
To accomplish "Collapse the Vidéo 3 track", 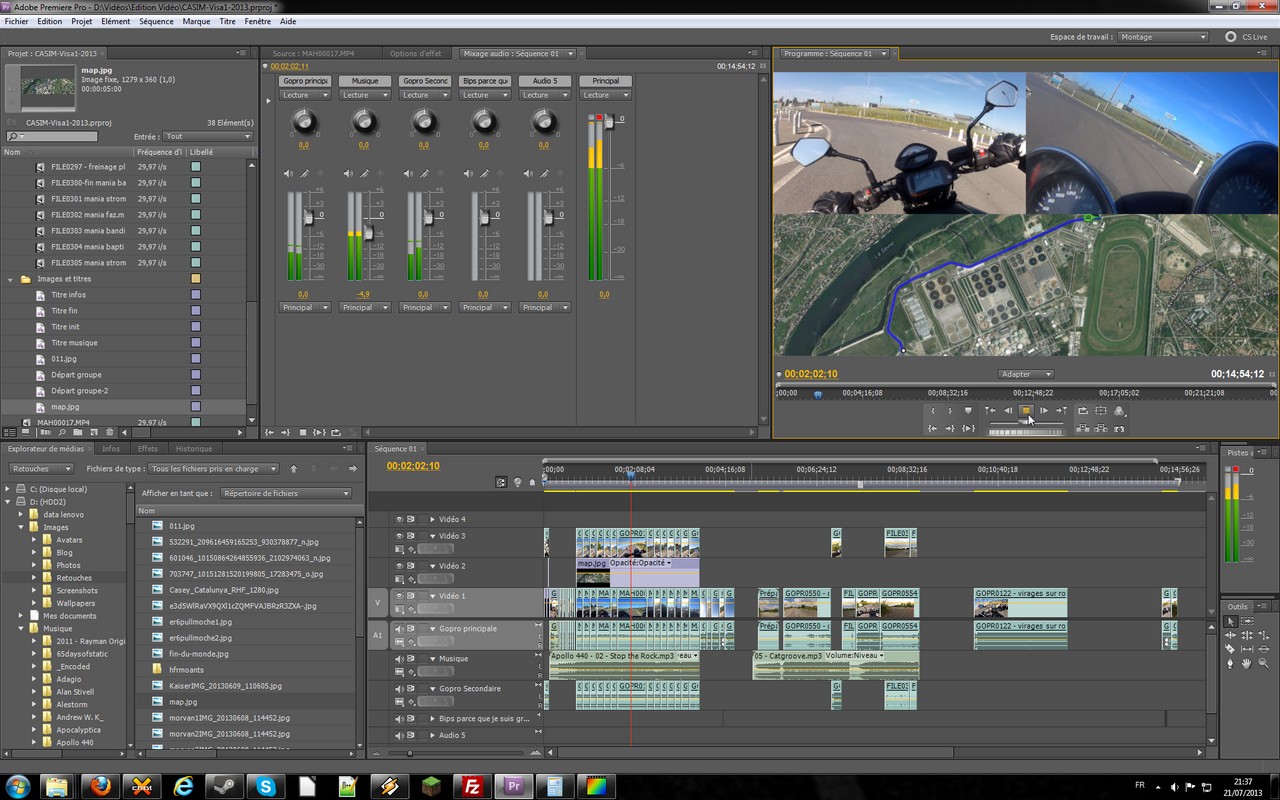I will point(432,536).
